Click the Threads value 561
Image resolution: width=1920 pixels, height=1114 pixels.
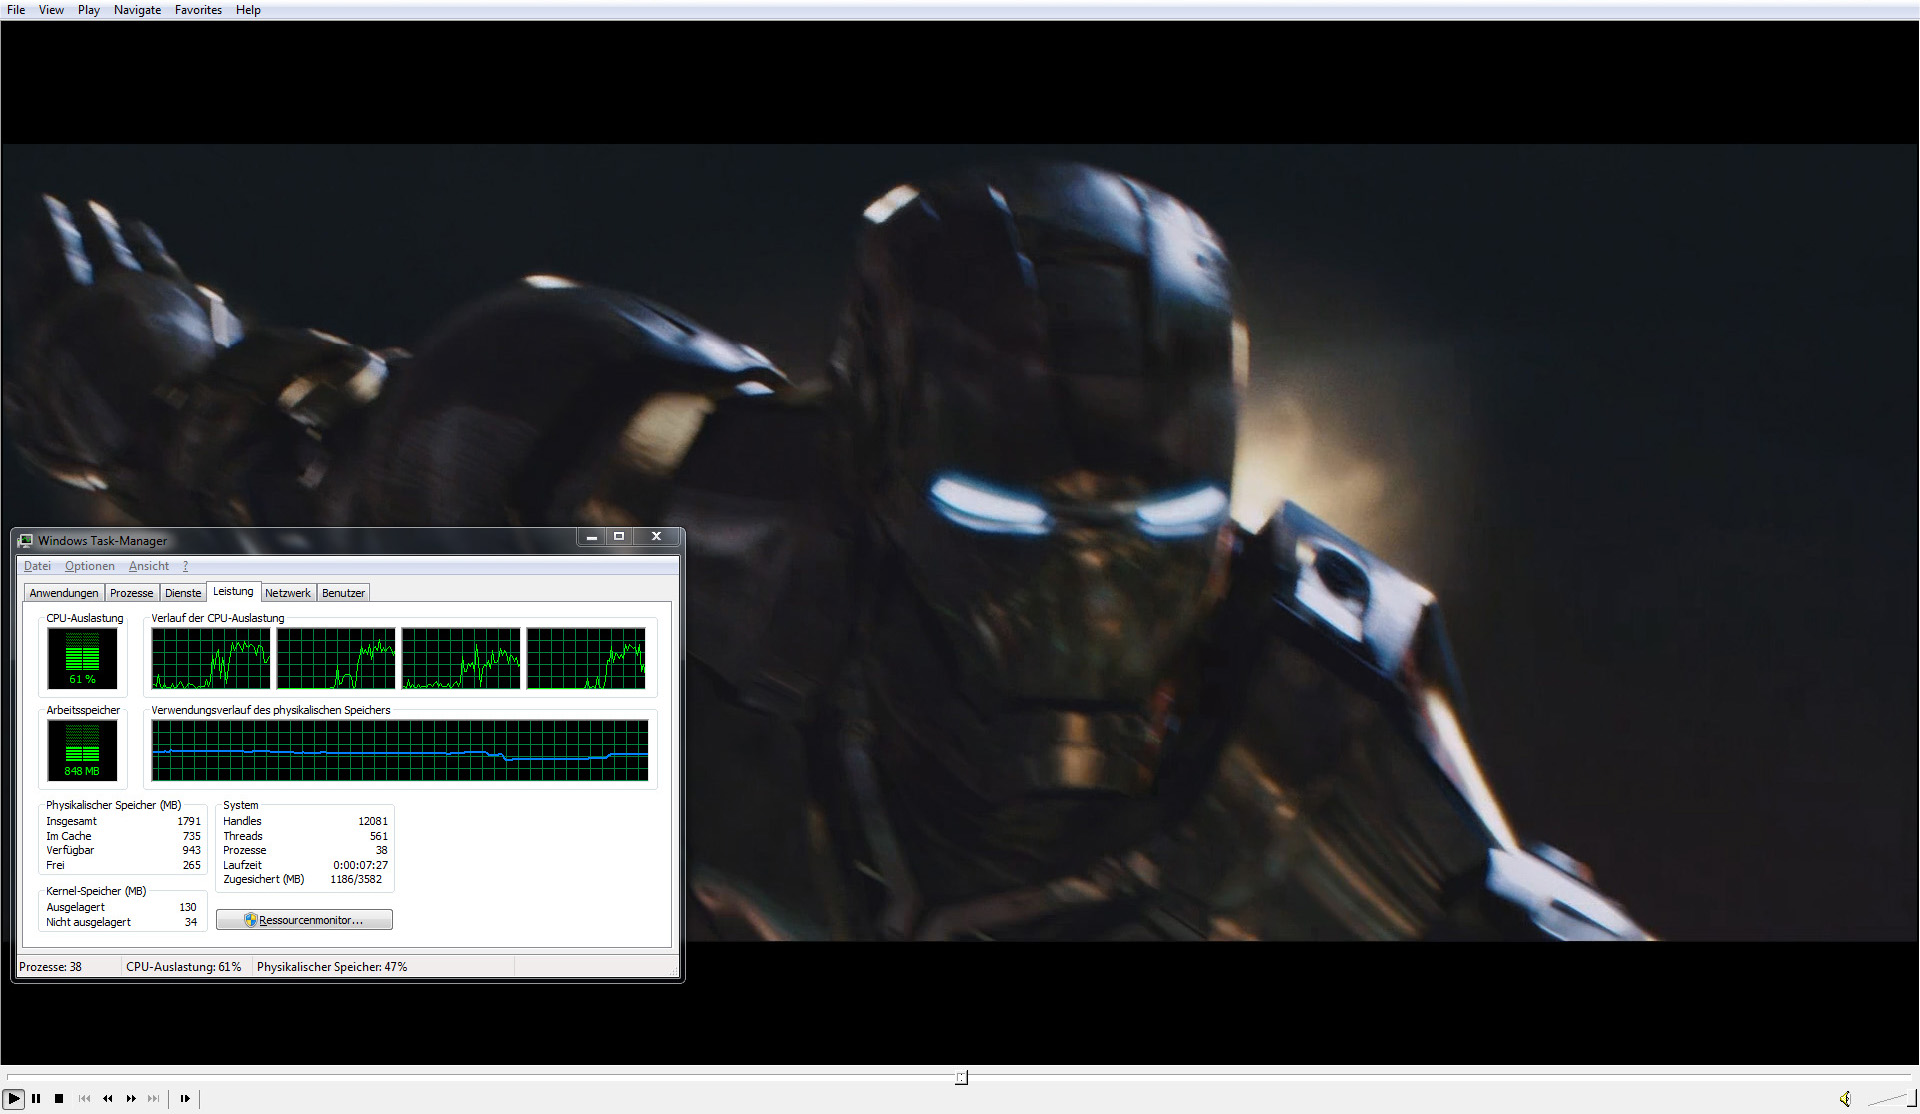[x=379, y=836]
